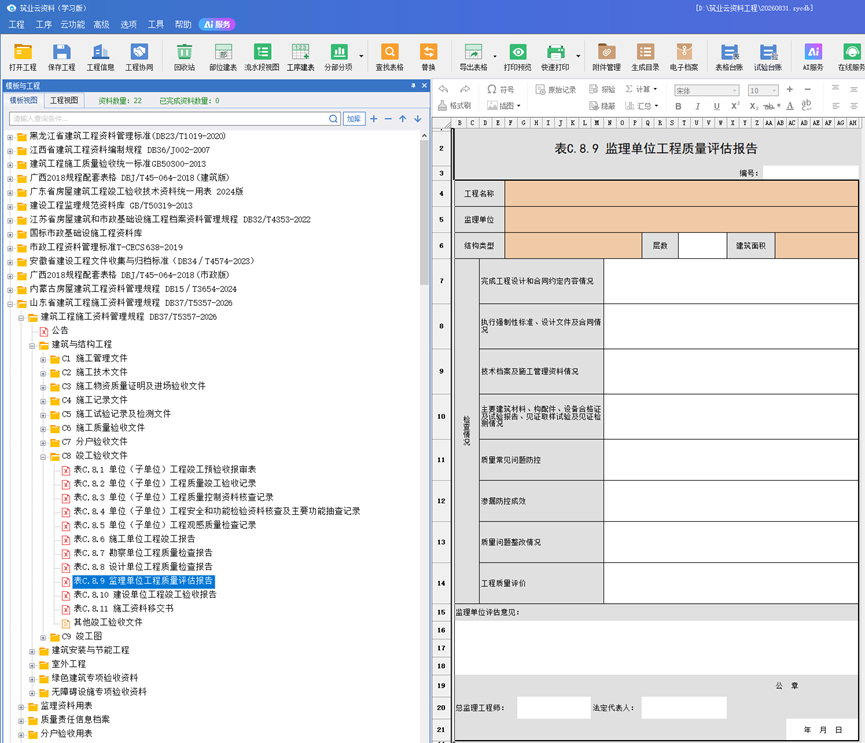This screenshot has width=865, height=743.
Task: Click the 报验 button
Action: [602, 89]
